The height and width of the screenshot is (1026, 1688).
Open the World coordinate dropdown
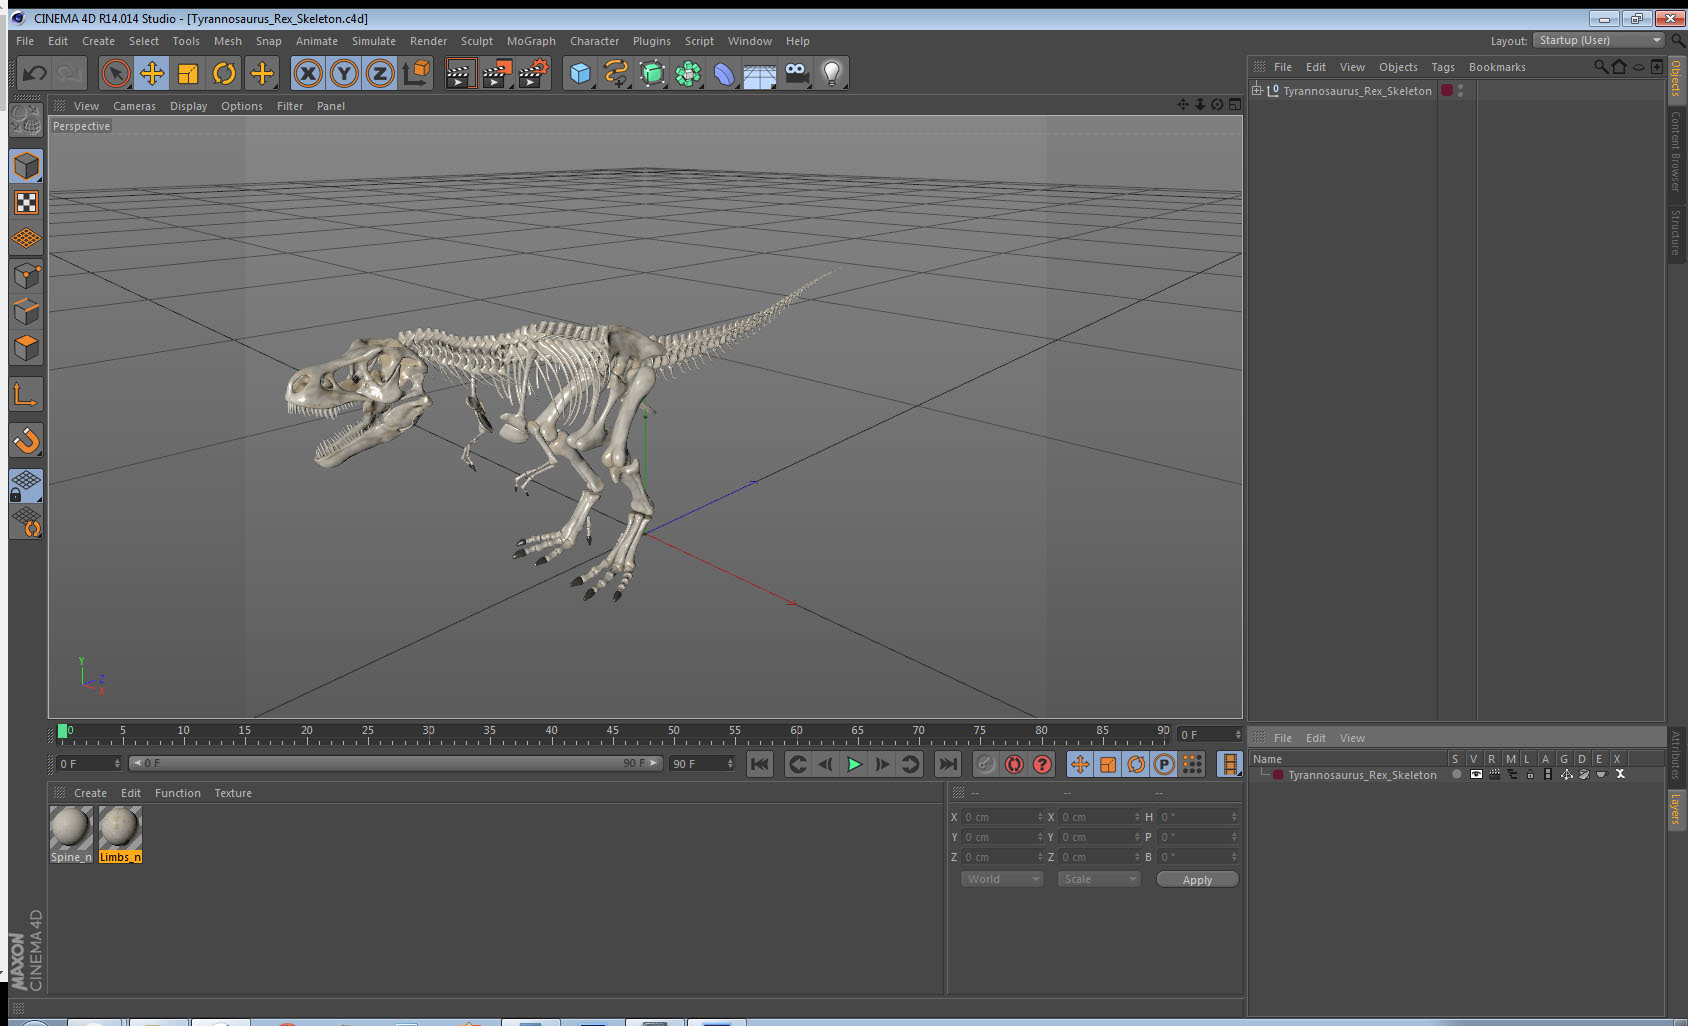click(x=1002, y=879)
